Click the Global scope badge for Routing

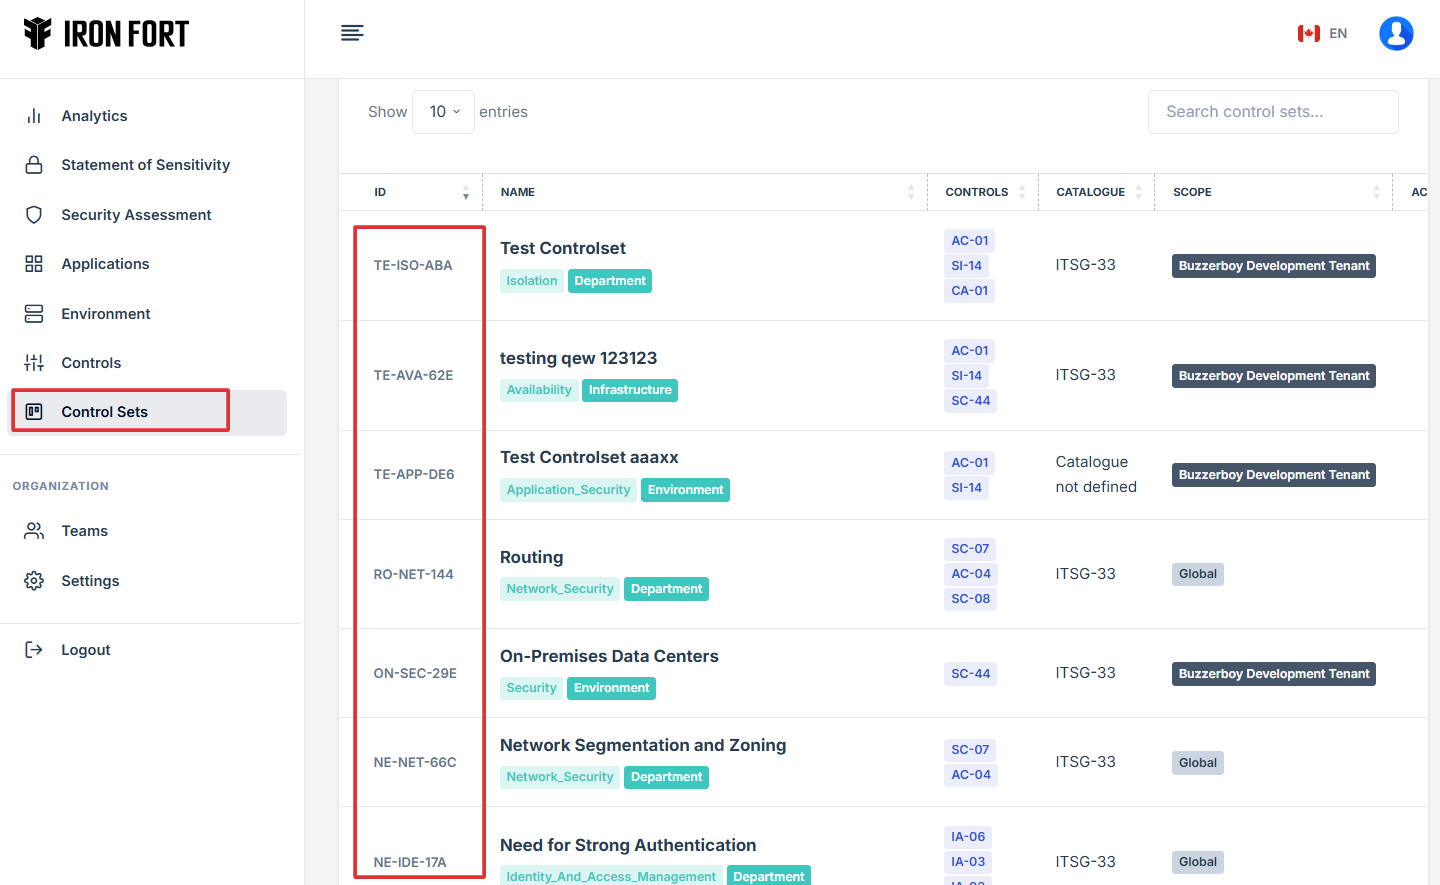coord(1197,574)
